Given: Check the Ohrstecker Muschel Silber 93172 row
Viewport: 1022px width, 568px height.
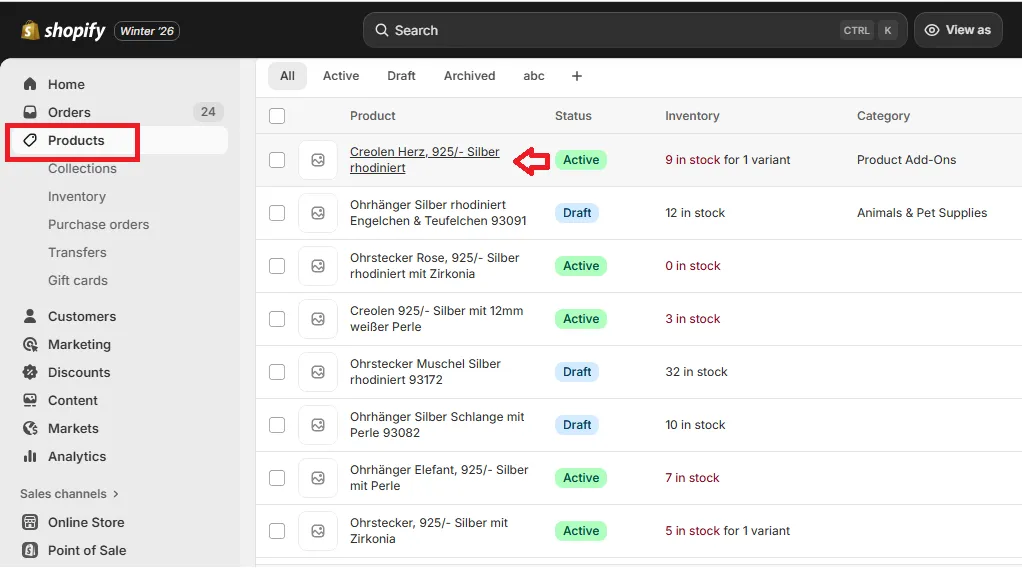Looking at the screenshot, I should [x=277, y=372].
